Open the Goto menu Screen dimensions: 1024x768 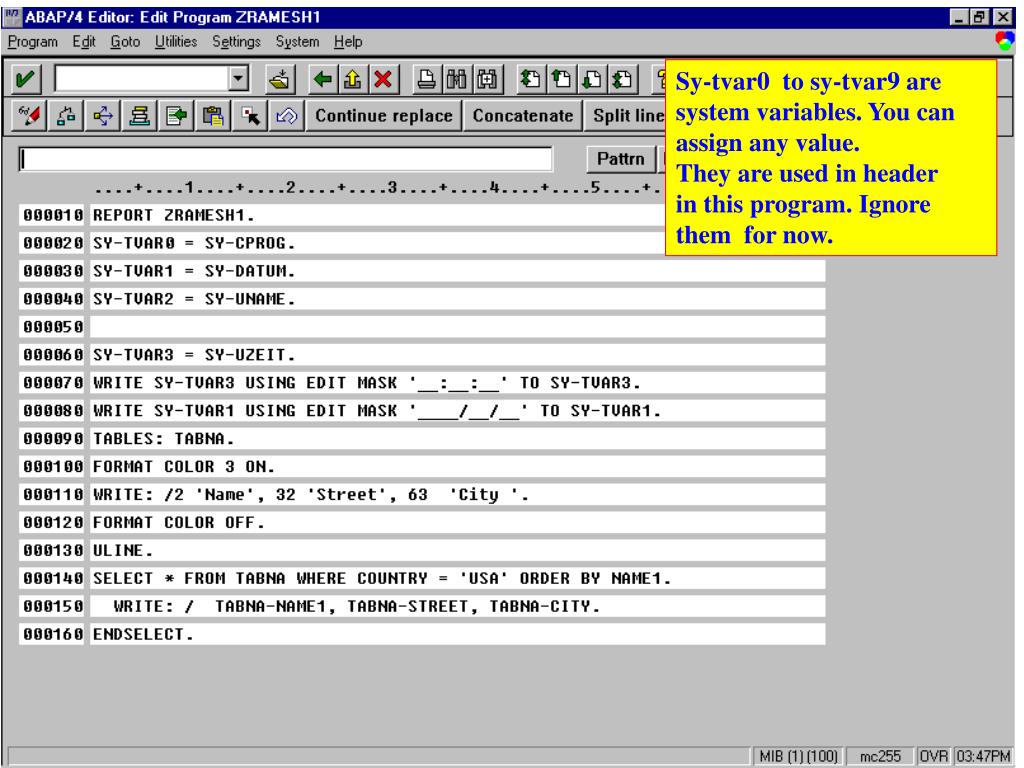(125, 42)
